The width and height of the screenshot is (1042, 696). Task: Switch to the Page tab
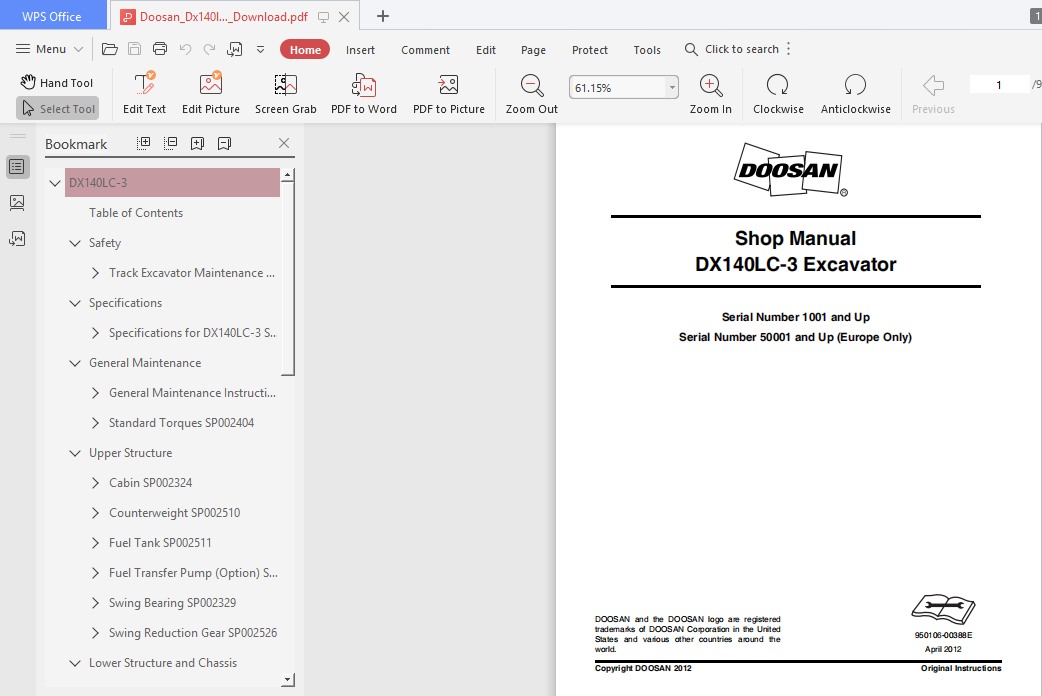point(533,50)
